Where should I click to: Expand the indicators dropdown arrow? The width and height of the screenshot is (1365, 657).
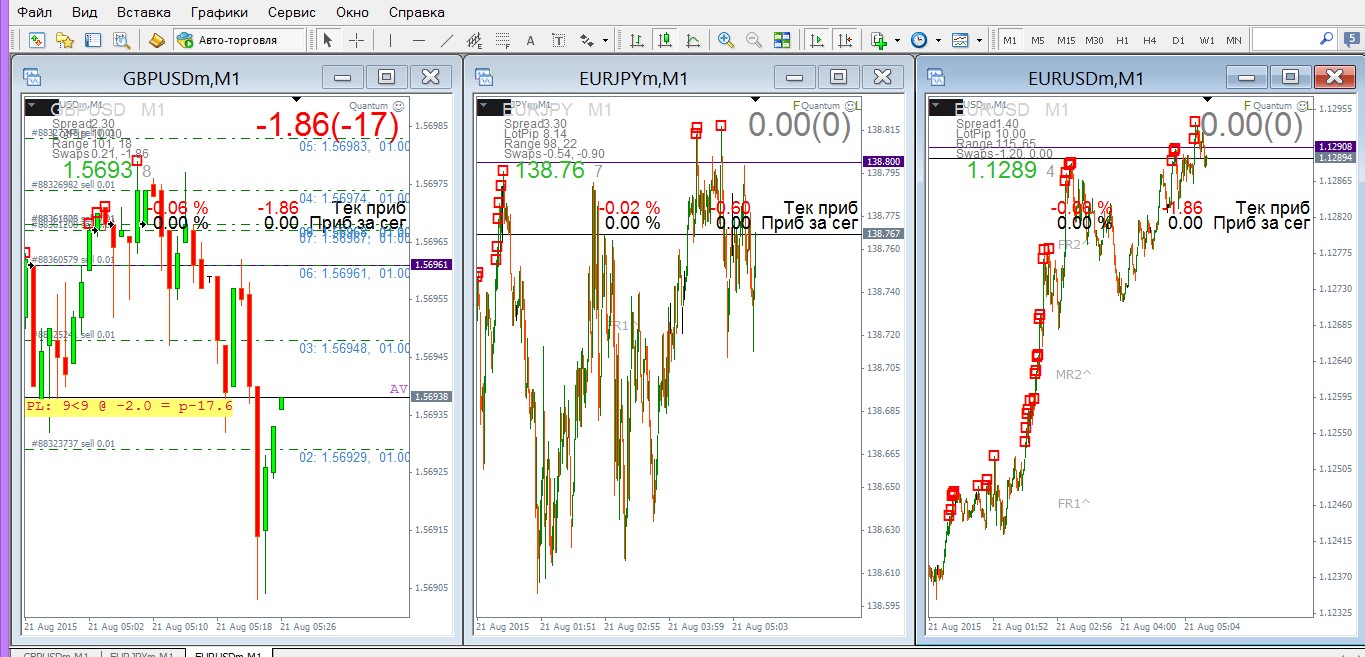tap(897, 41)
